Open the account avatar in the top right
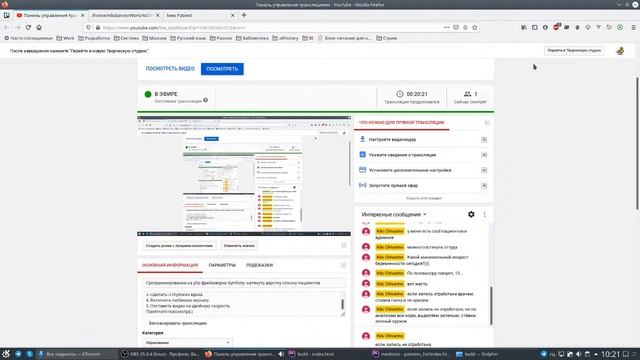 pyautogui.click(x=620, y=51)
